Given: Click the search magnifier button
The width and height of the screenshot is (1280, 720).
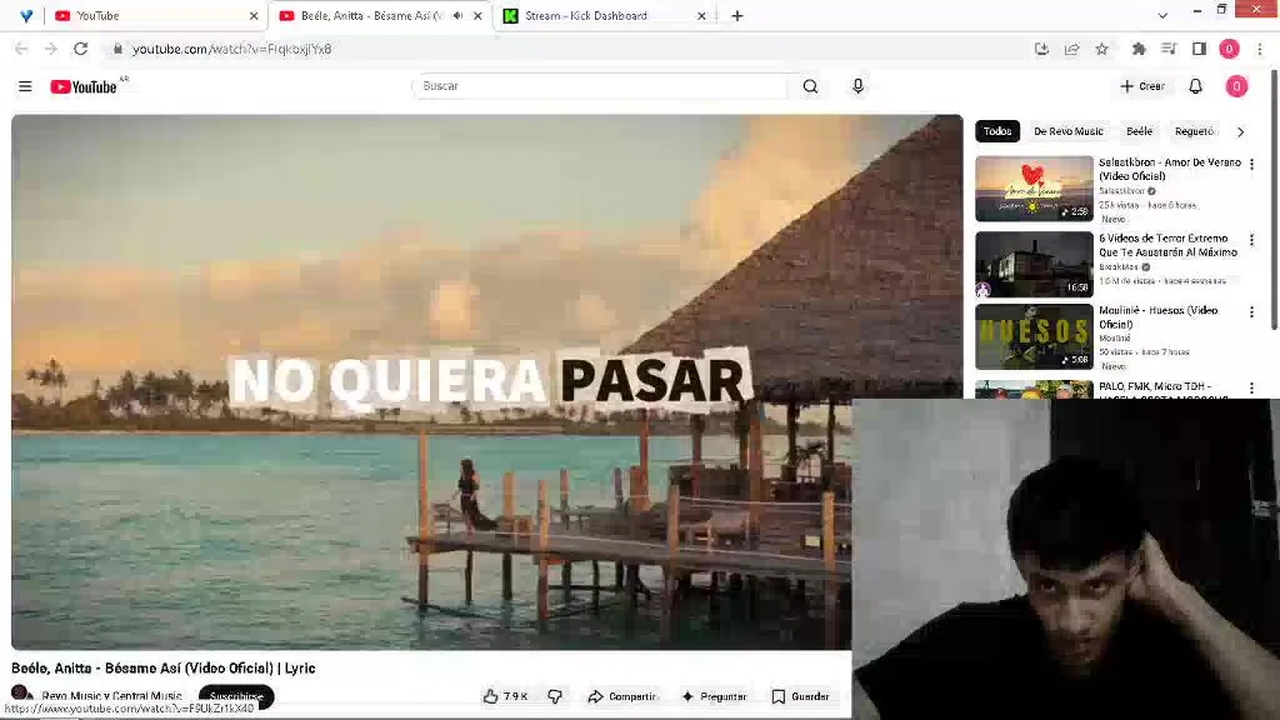Looking at the screenshot, I should tap(810, 87).
